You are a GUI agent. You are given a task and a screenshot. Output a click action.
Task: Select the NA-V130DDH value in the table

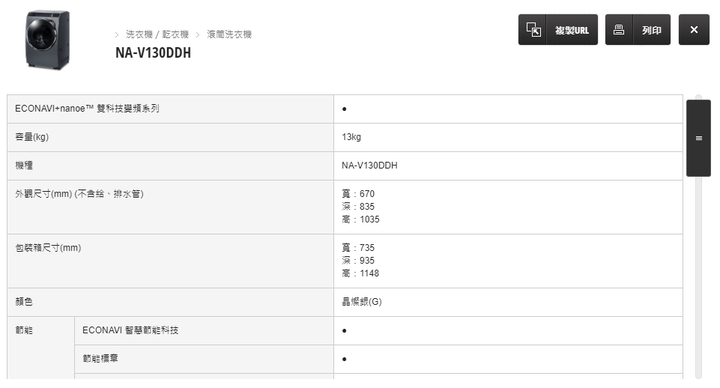click(x=369, y=165)
